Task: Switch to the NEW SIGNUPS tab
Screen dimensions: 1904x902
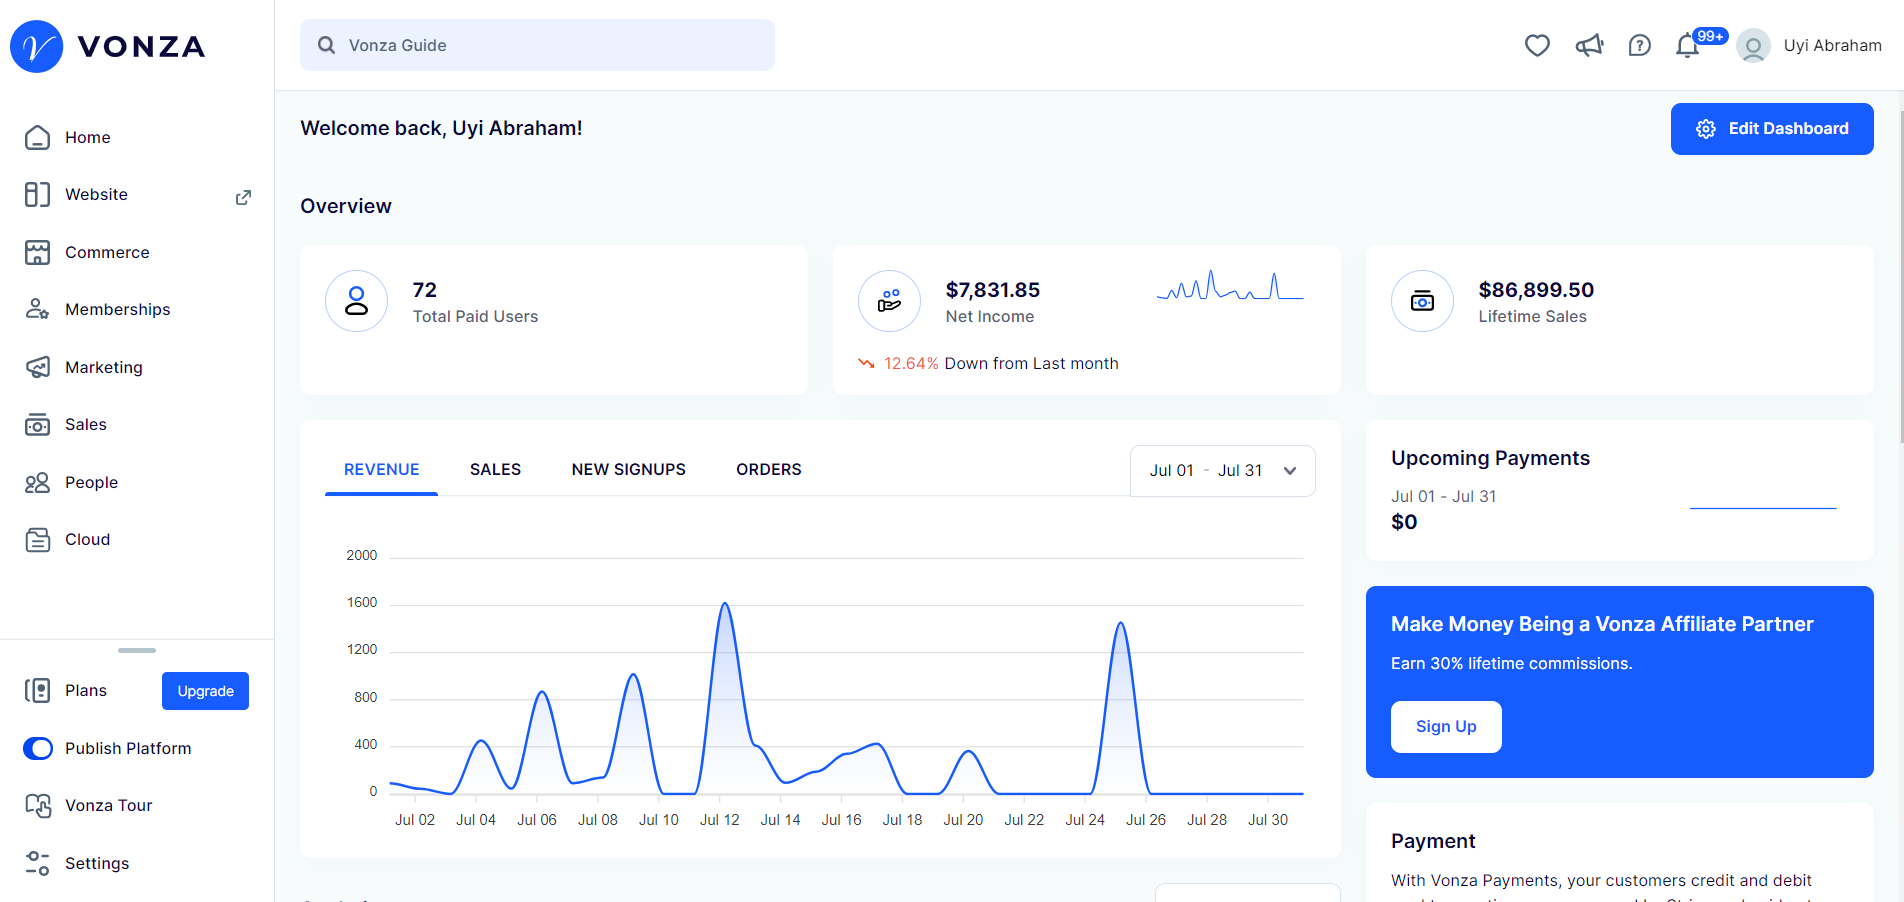Action: point(628,469)
